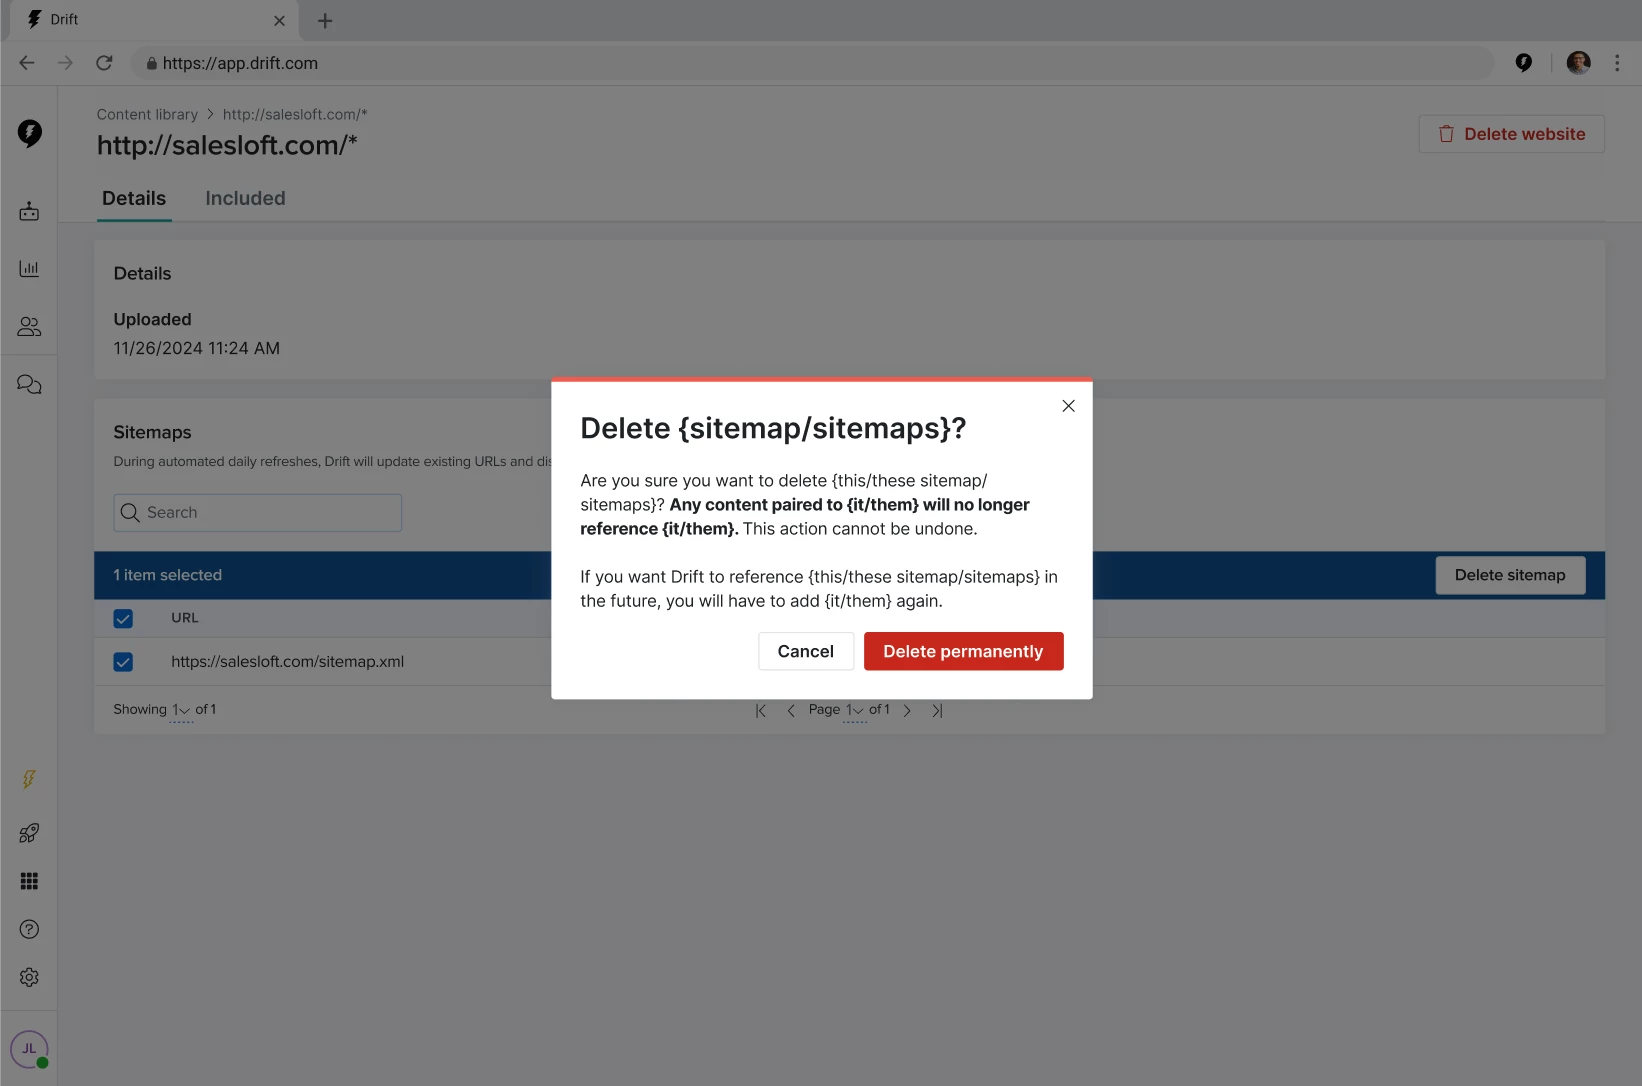Open the contacts people icon in sidebar
Image resolution: width=1642 pixels, height=1086 pixels.
point(29,326)
